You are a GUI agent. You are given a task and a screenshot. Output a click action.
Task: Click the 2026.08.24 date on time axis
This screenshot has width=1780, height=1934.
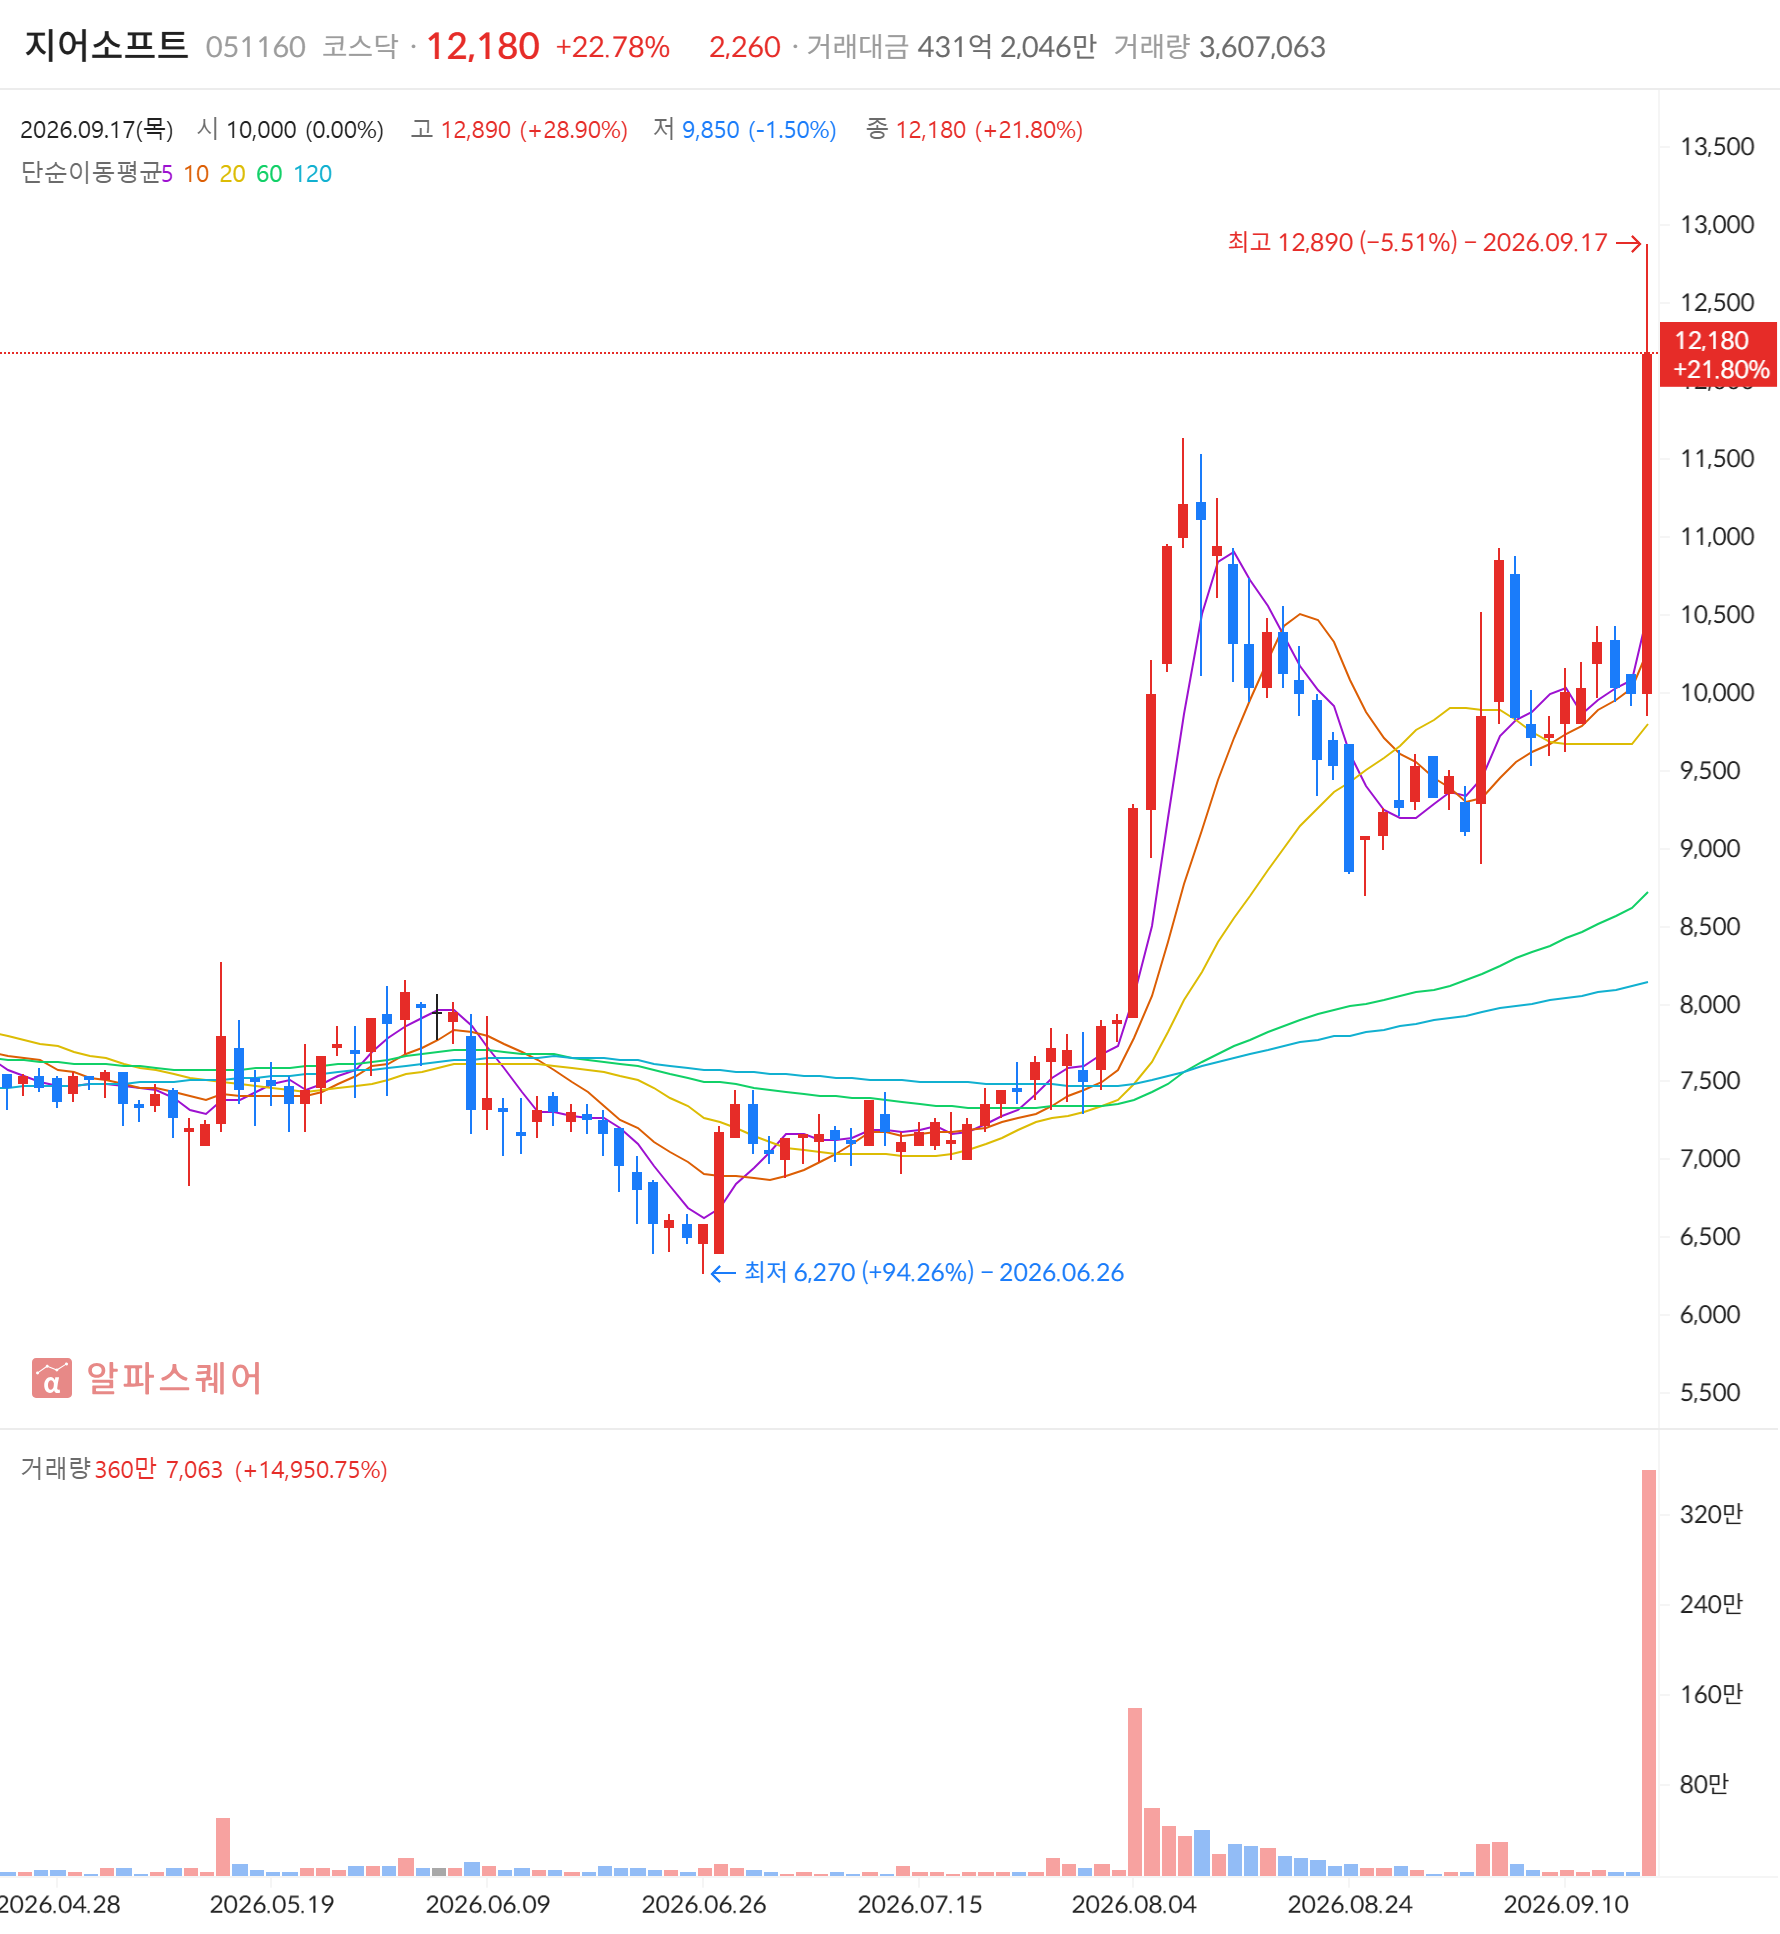(1350, 1904)
